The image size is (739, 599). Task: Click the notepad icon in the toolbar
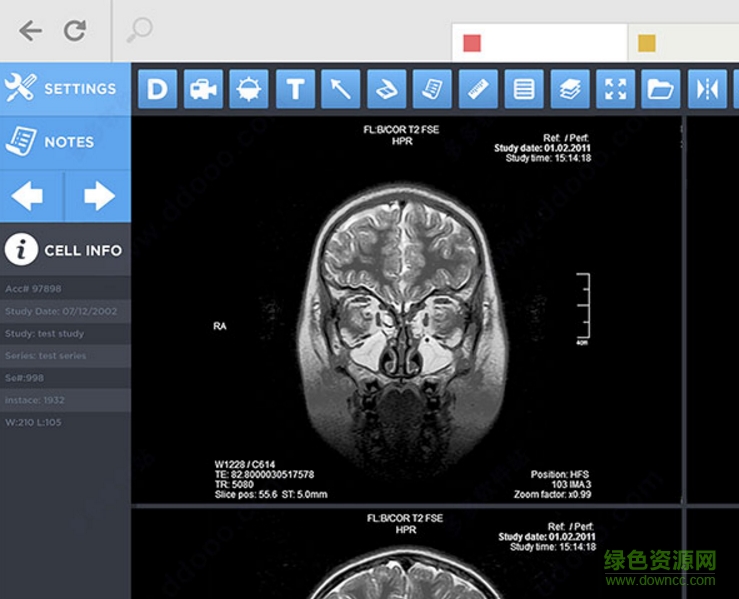(433, 89)
